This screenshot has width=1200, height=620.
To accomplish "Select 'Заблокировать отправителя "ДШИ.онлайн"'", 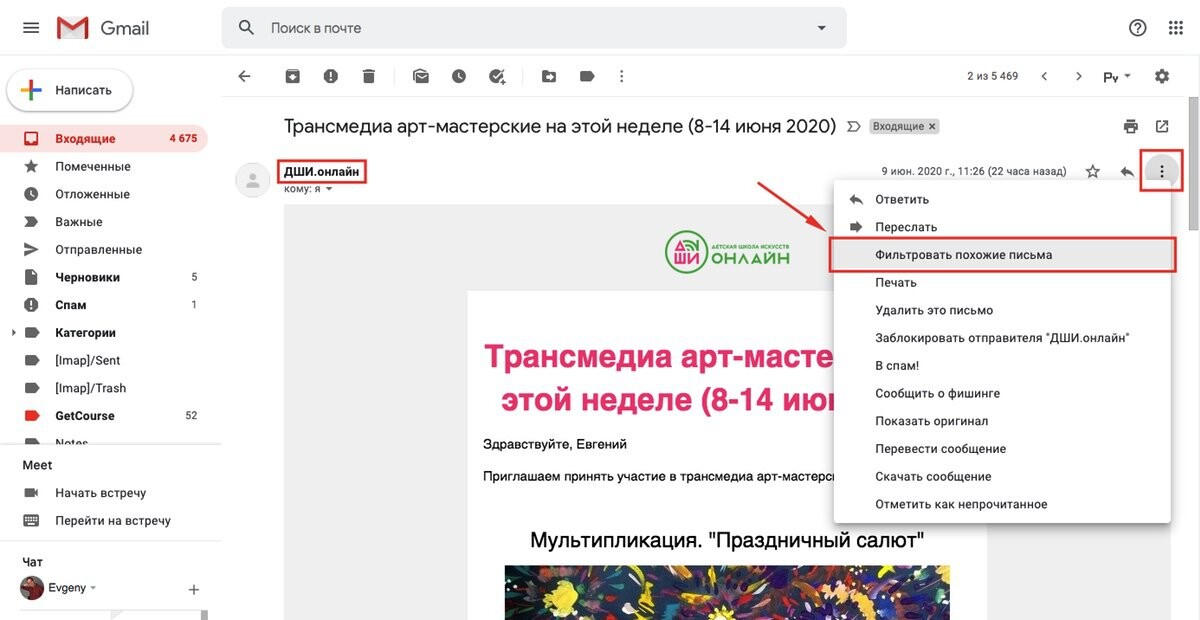I will [1001, 338].
